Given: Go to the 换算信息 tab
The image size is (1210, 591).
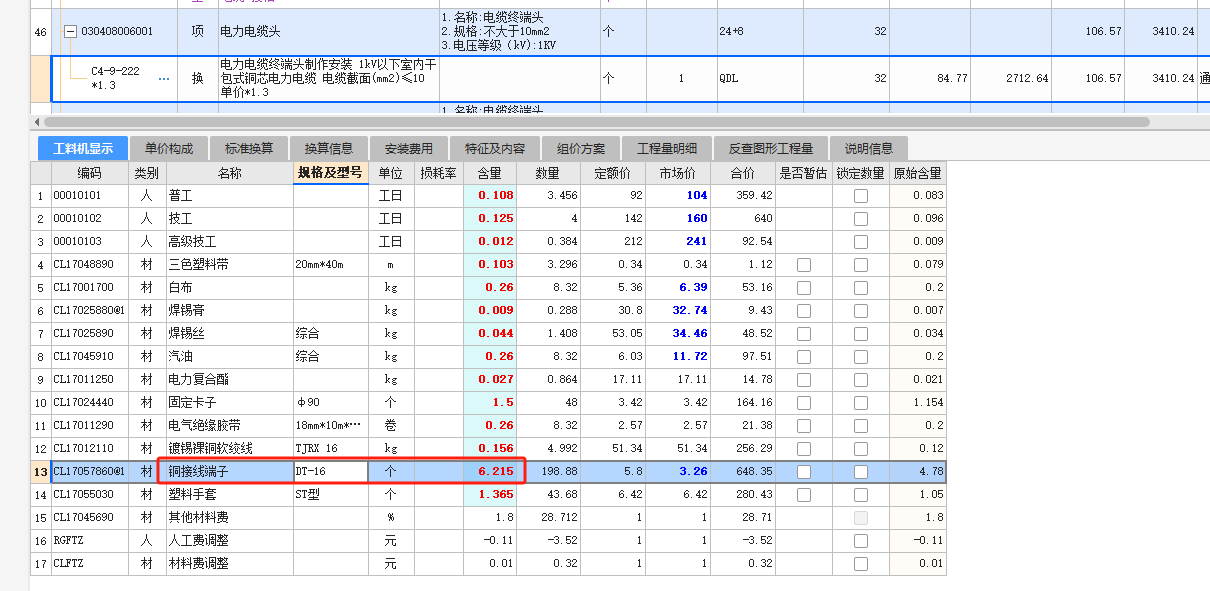Looking at the screenshot, I should [x=329, y=149].
